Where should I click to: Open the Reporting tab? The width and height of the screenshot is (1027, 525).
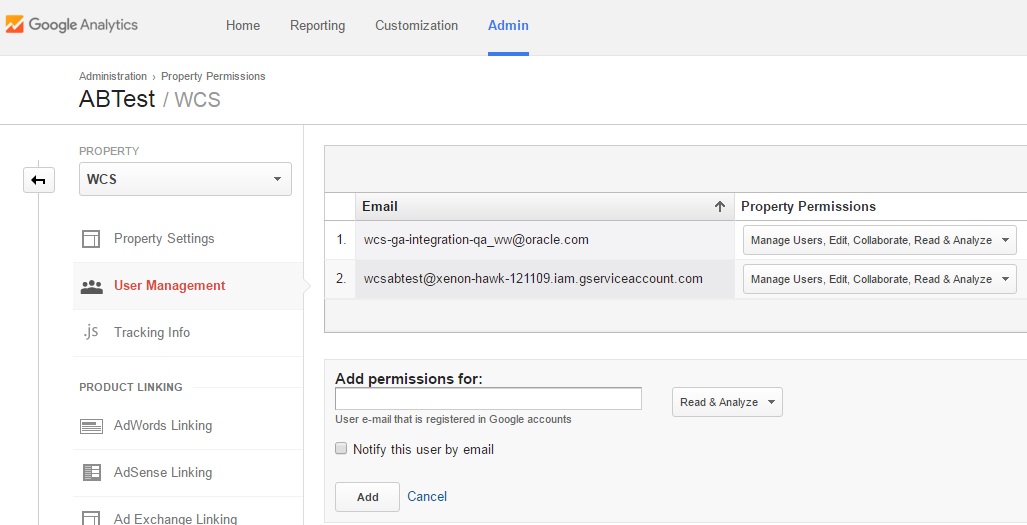point(318,26)
